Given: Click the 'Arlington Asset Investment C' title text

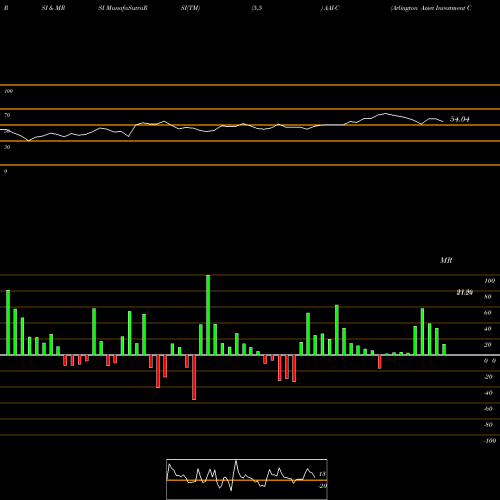Looking at the screenshot, I should (x=431, y=8).
